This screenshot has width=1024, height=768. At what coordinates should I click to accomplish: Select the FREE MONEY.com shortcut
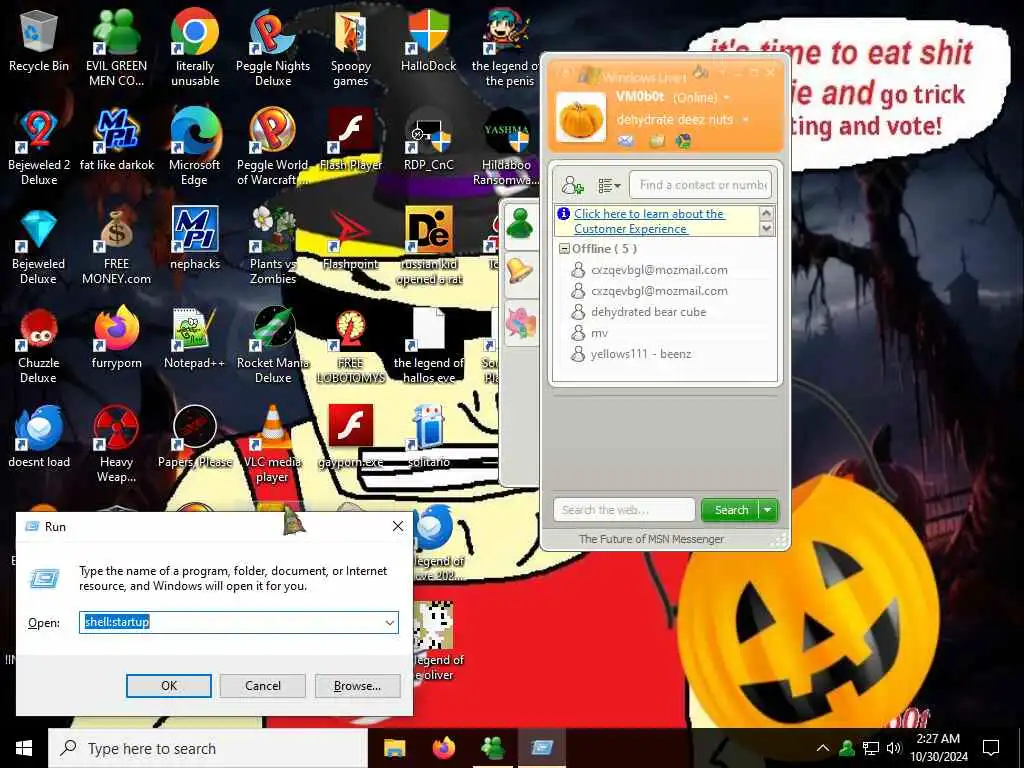[x=116, y=247]
